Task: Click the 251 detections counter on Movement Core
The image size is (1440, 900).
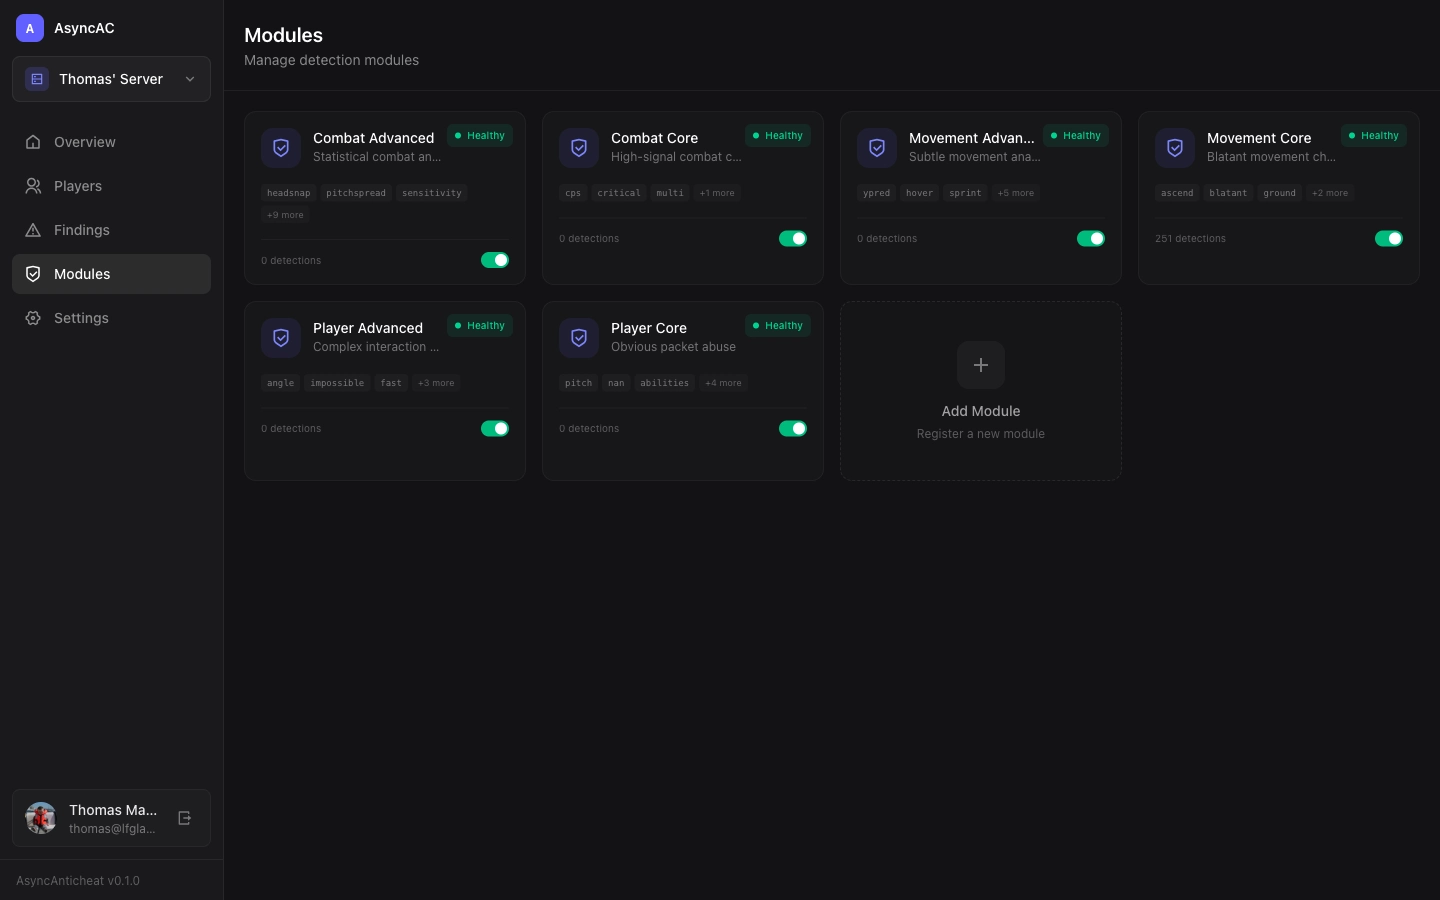Action: click(1190, 238)
